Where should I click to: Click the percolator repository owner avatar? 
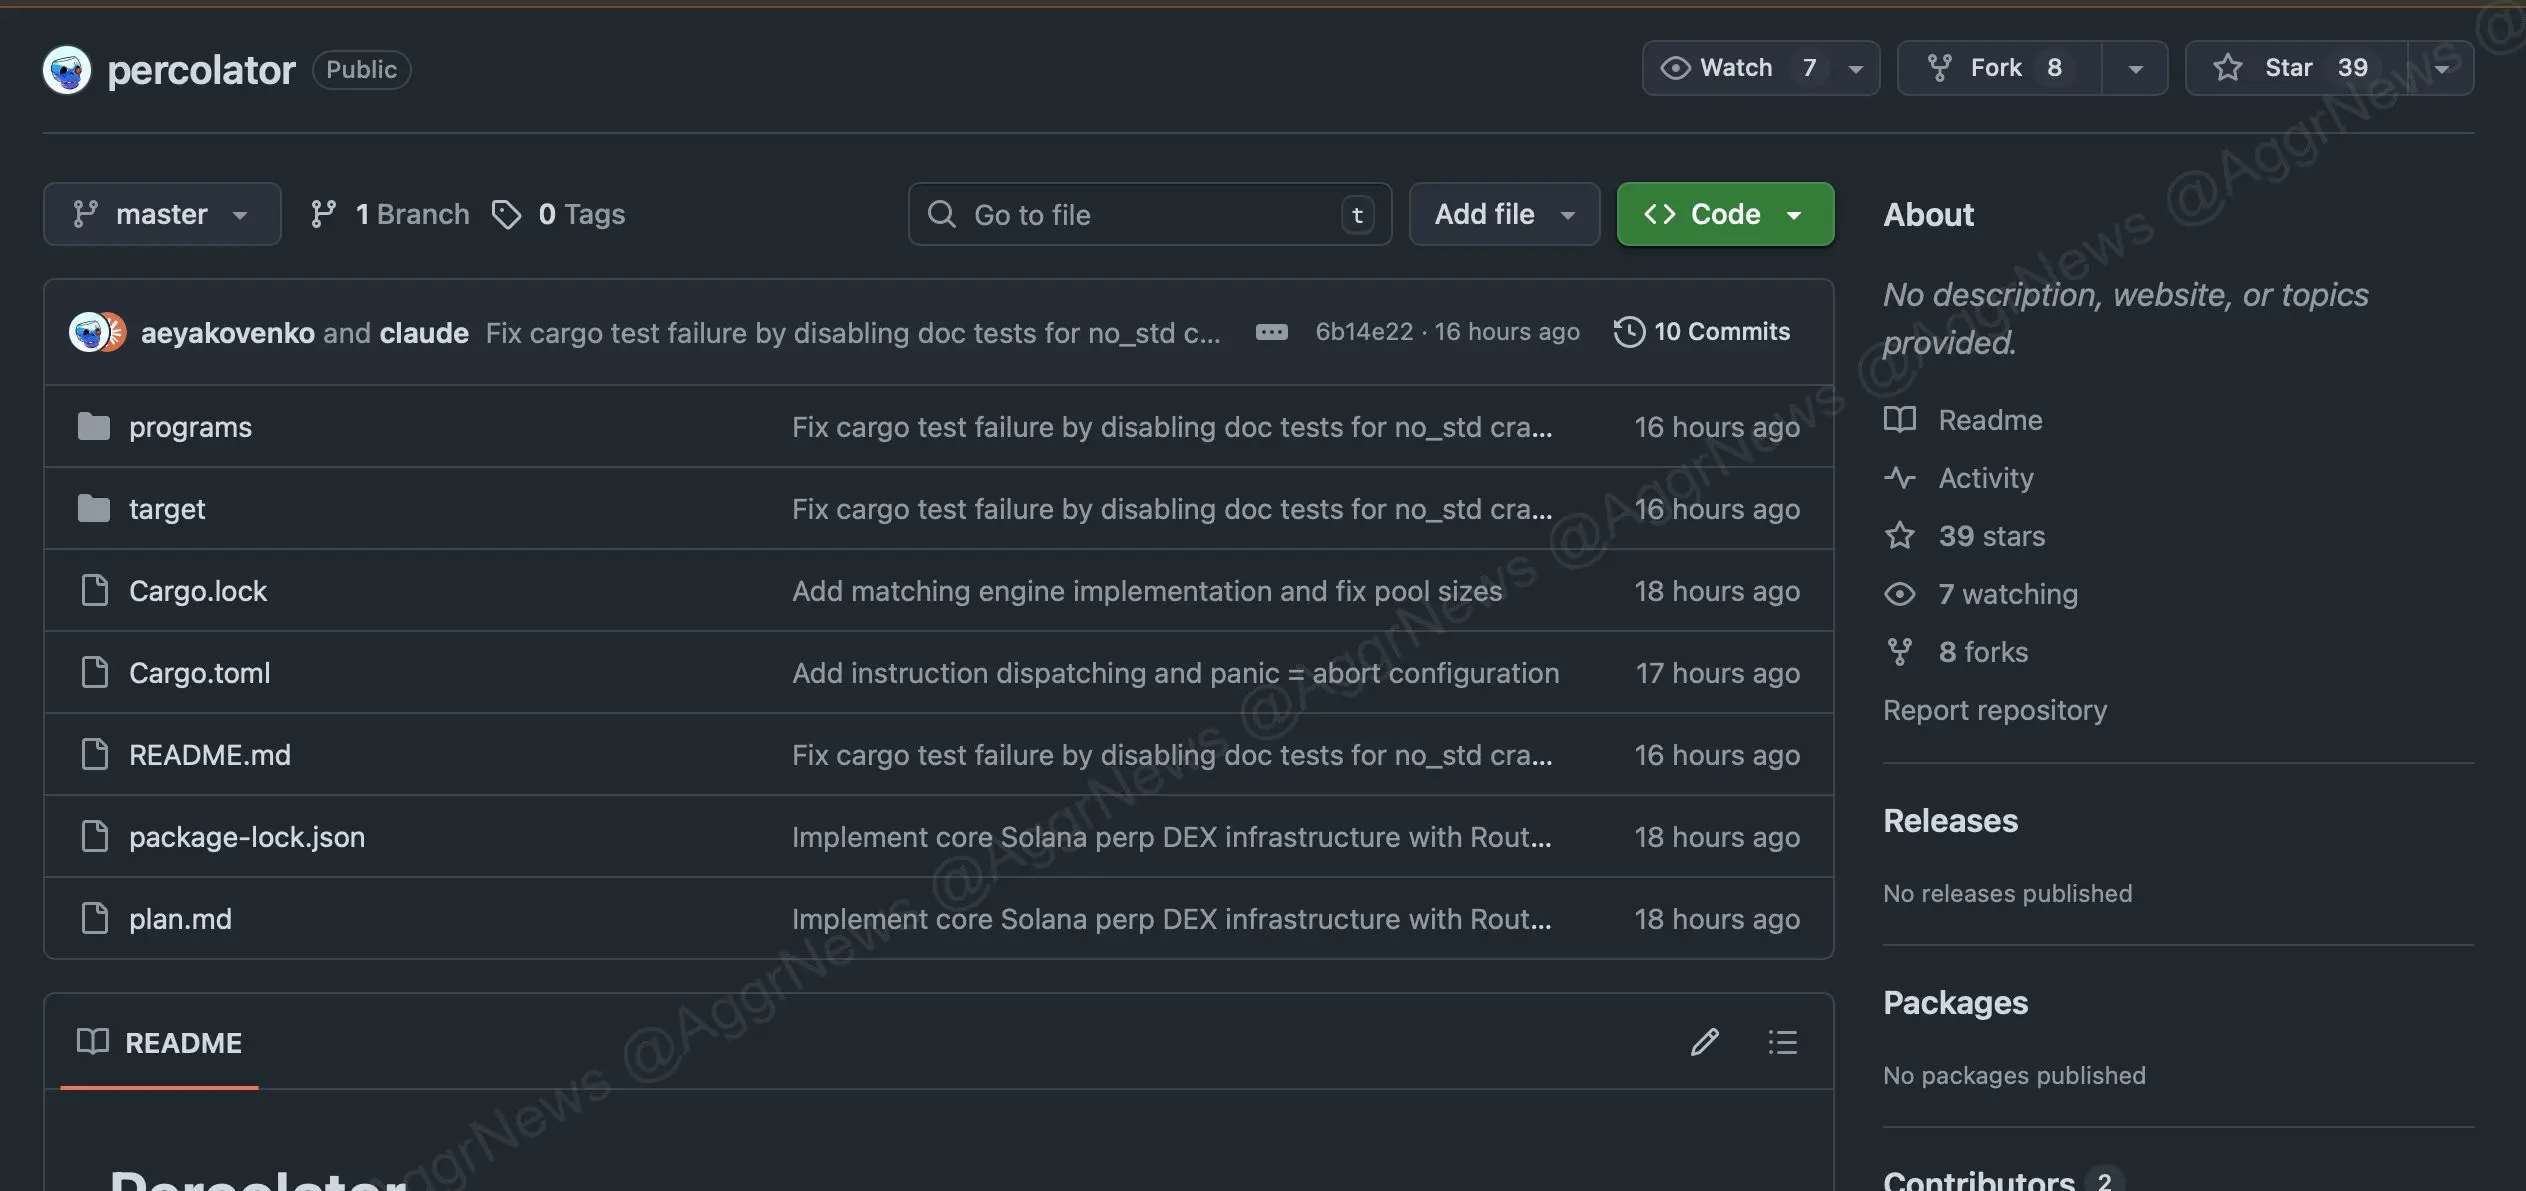pos(67,69)
